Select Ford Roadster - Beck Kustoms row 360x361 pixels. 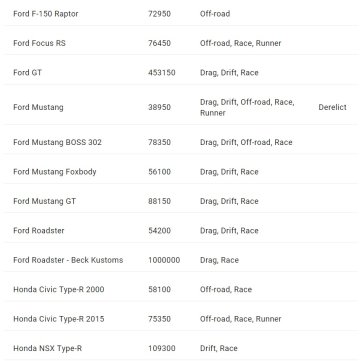coord(180,260)
